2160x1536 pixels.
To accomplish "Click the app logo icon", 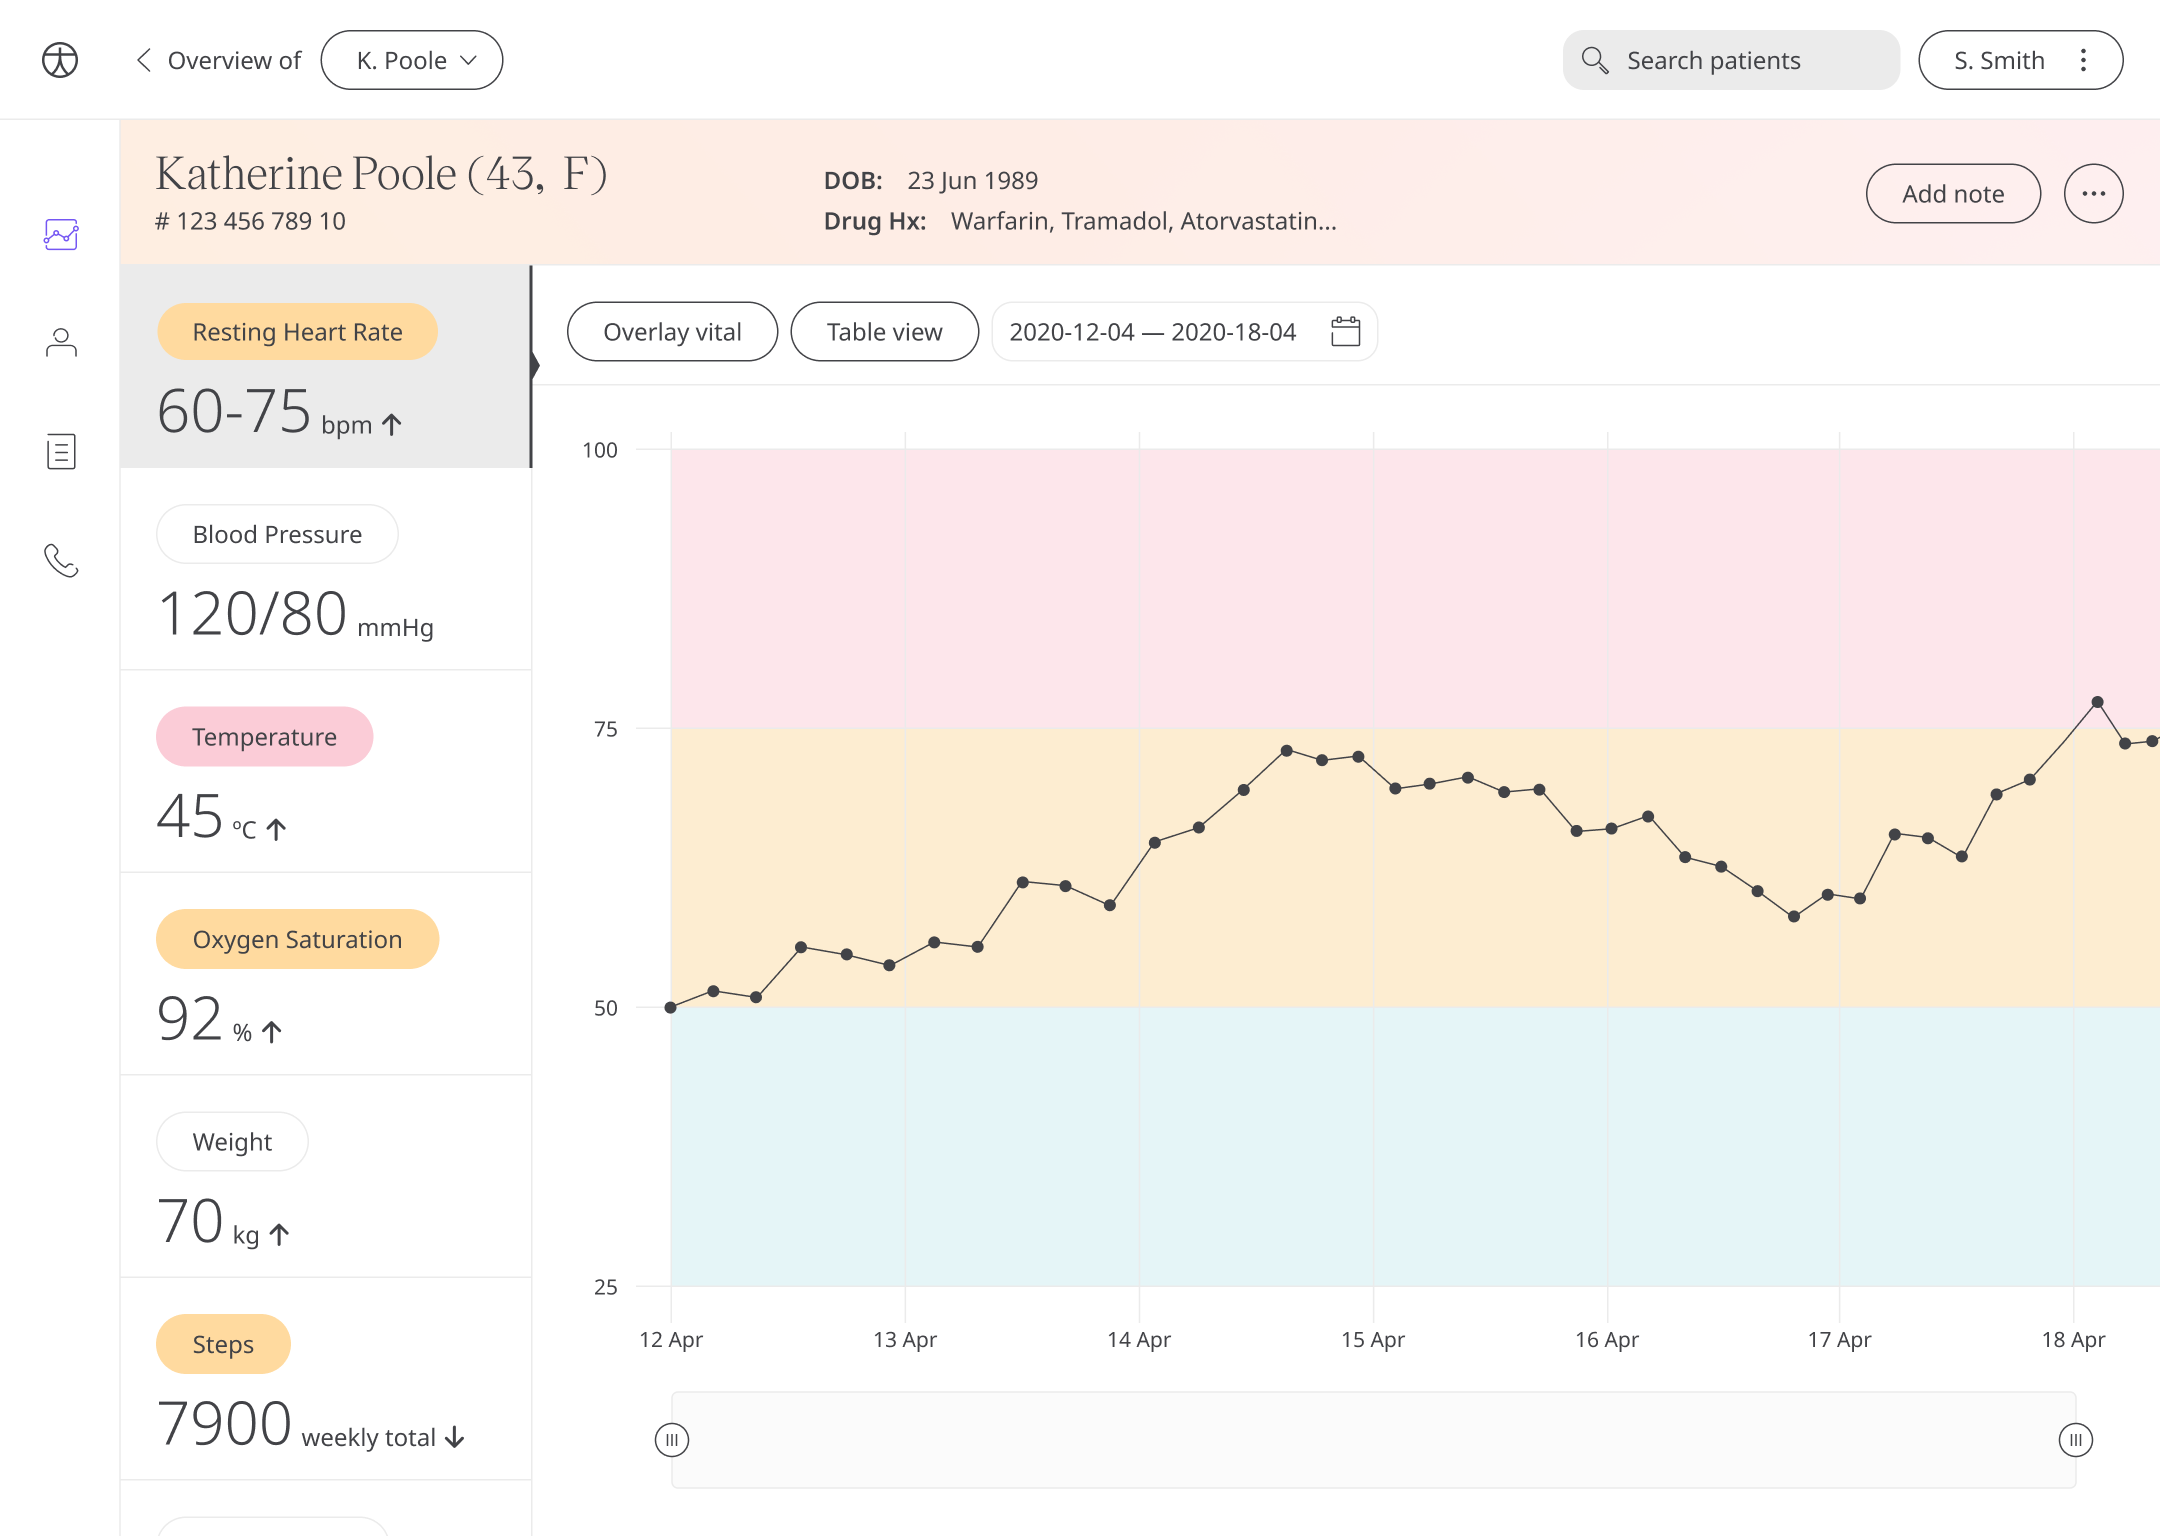I will point(60,60).
